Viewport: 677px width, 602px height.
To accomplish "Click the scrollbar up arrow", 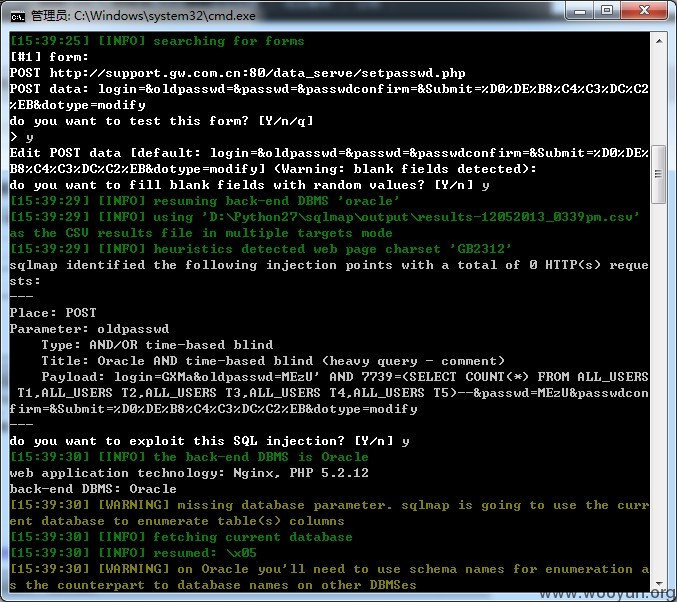I will (x=659, y=41).
